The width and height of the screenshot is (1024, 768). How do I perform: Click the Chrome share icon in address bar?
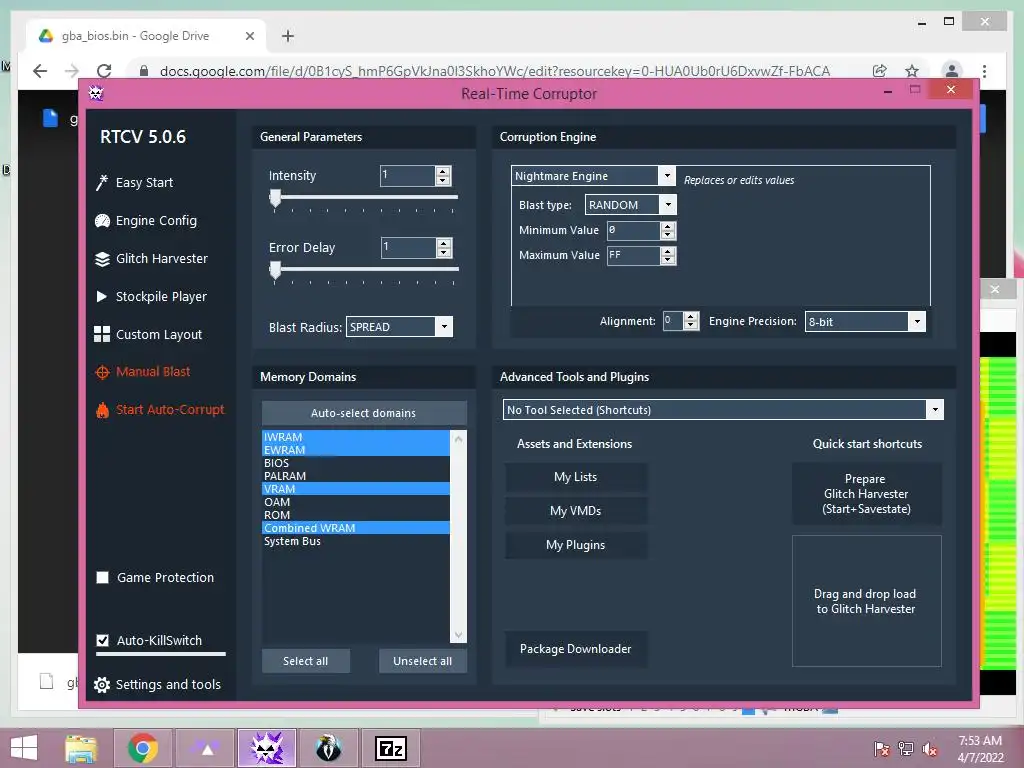coord(880,71)
